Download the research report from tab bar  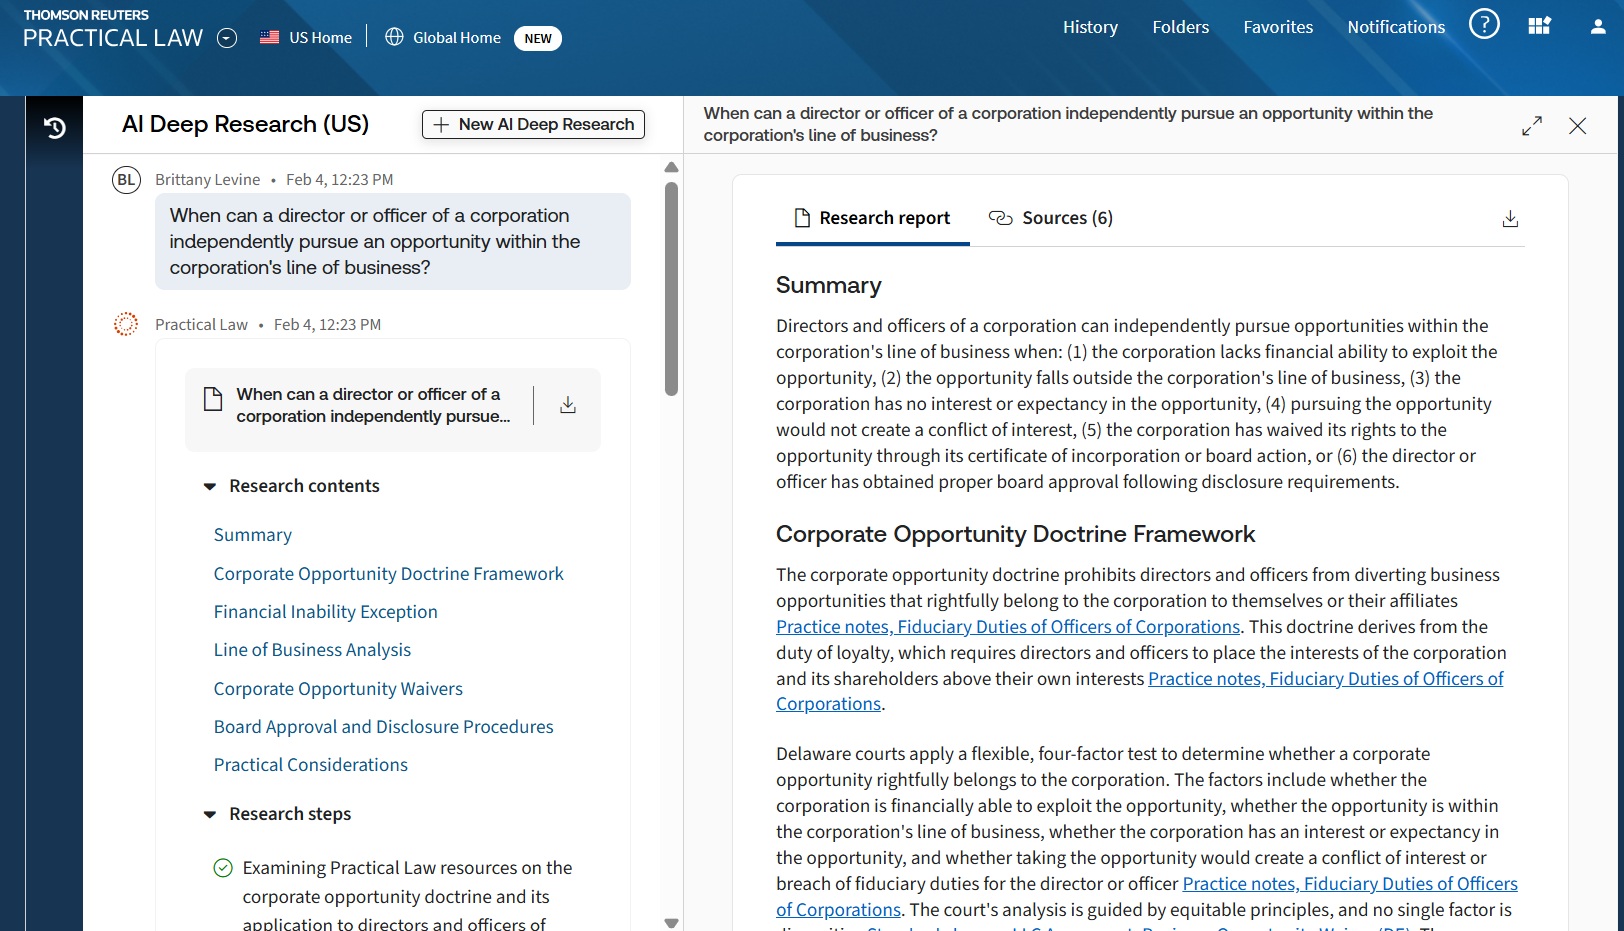point(1510,219)
